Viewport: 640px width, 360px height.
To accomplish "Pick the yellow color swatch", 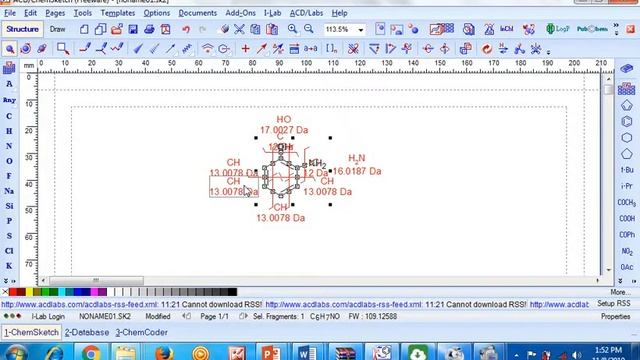I will click(29, 292).
